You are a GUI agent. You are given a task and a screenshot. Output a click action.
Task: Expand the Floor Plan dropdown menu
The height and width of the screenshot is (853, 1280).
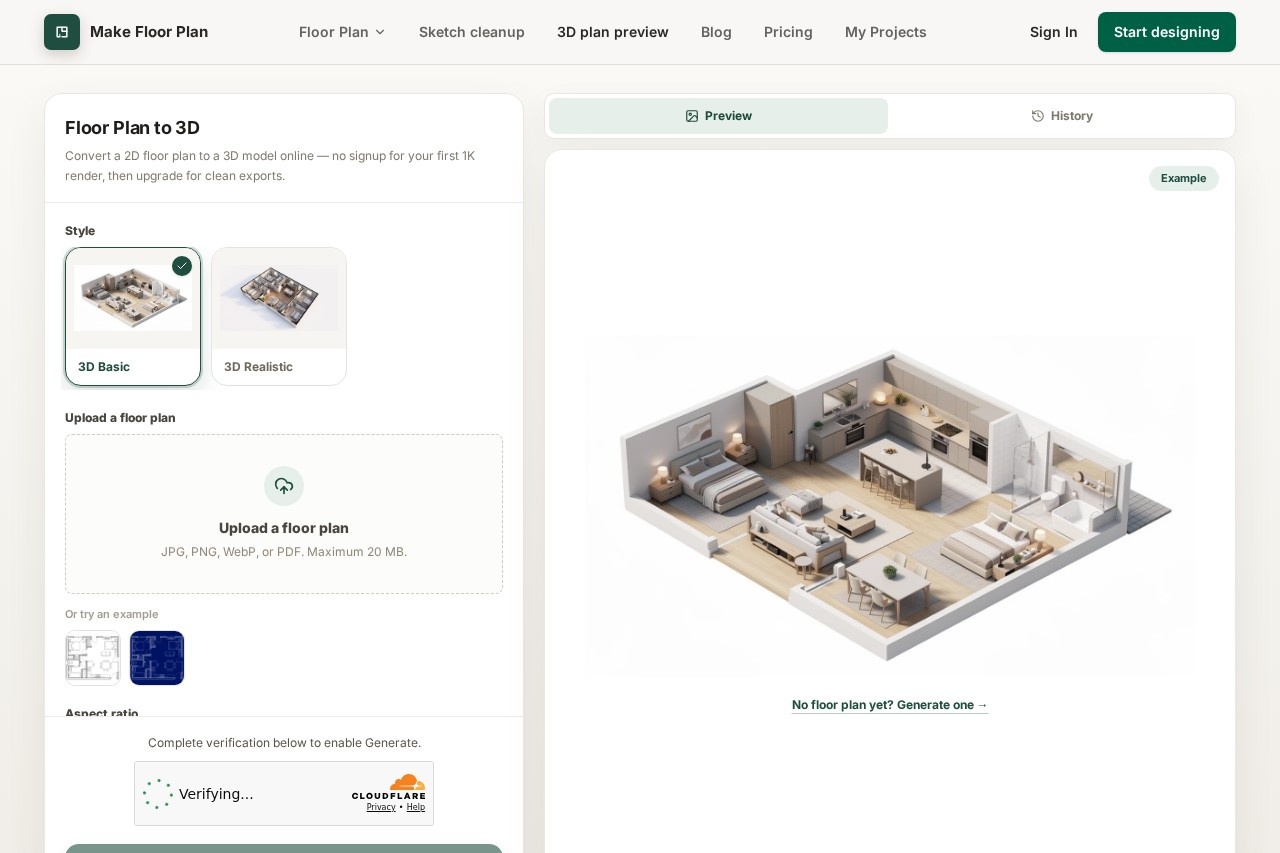pyautogui.click(x=342, y=32)
